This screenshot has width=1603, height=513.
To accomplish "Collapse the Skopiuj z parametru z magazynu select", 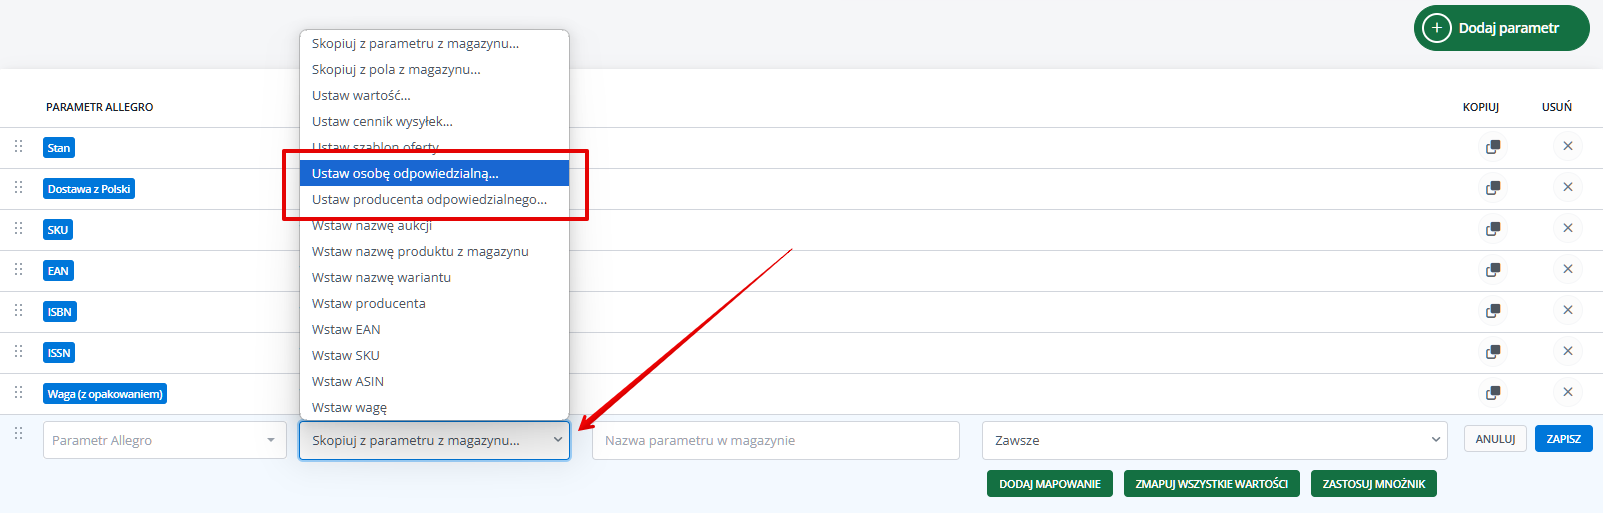I will pyautogui.click(x=434, y=440).
